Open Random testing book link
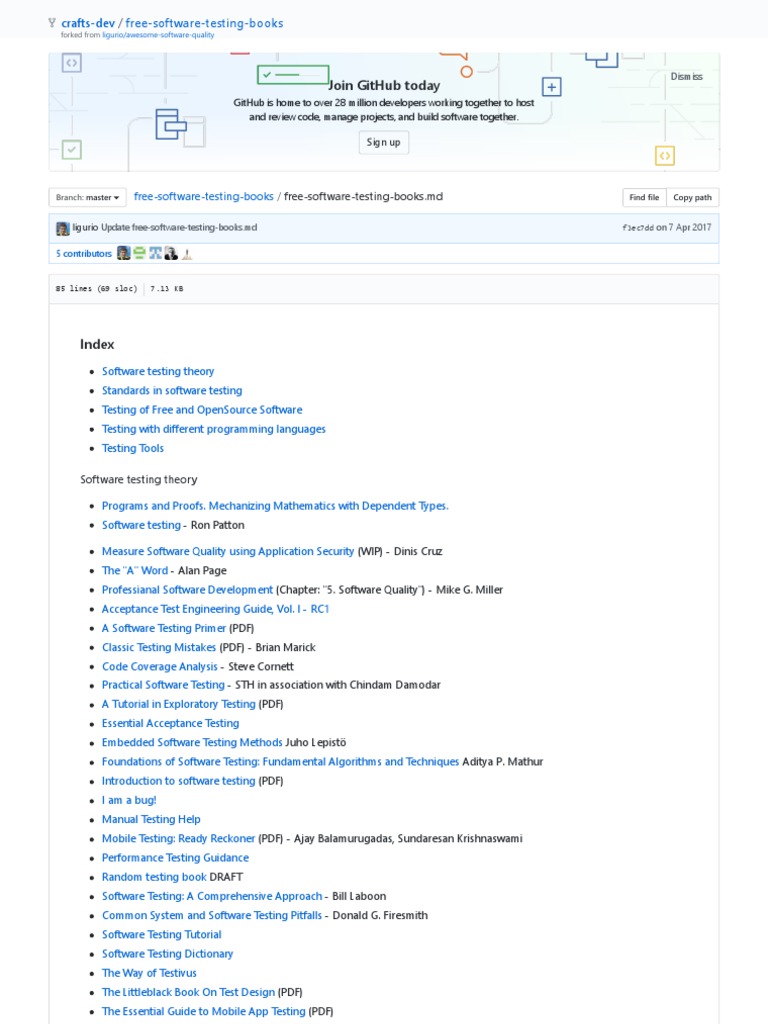This screenshot has width=768, height=1024. coord(154,877)
